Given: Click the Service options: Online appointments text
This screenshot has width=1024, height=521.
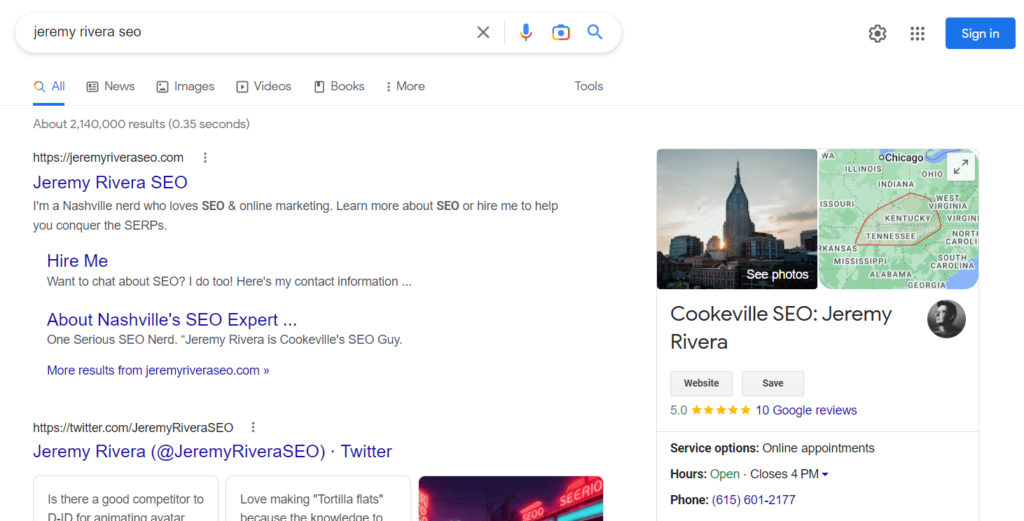Looking at the screenshot, I should pyautogui.click(x=772, y=449).
